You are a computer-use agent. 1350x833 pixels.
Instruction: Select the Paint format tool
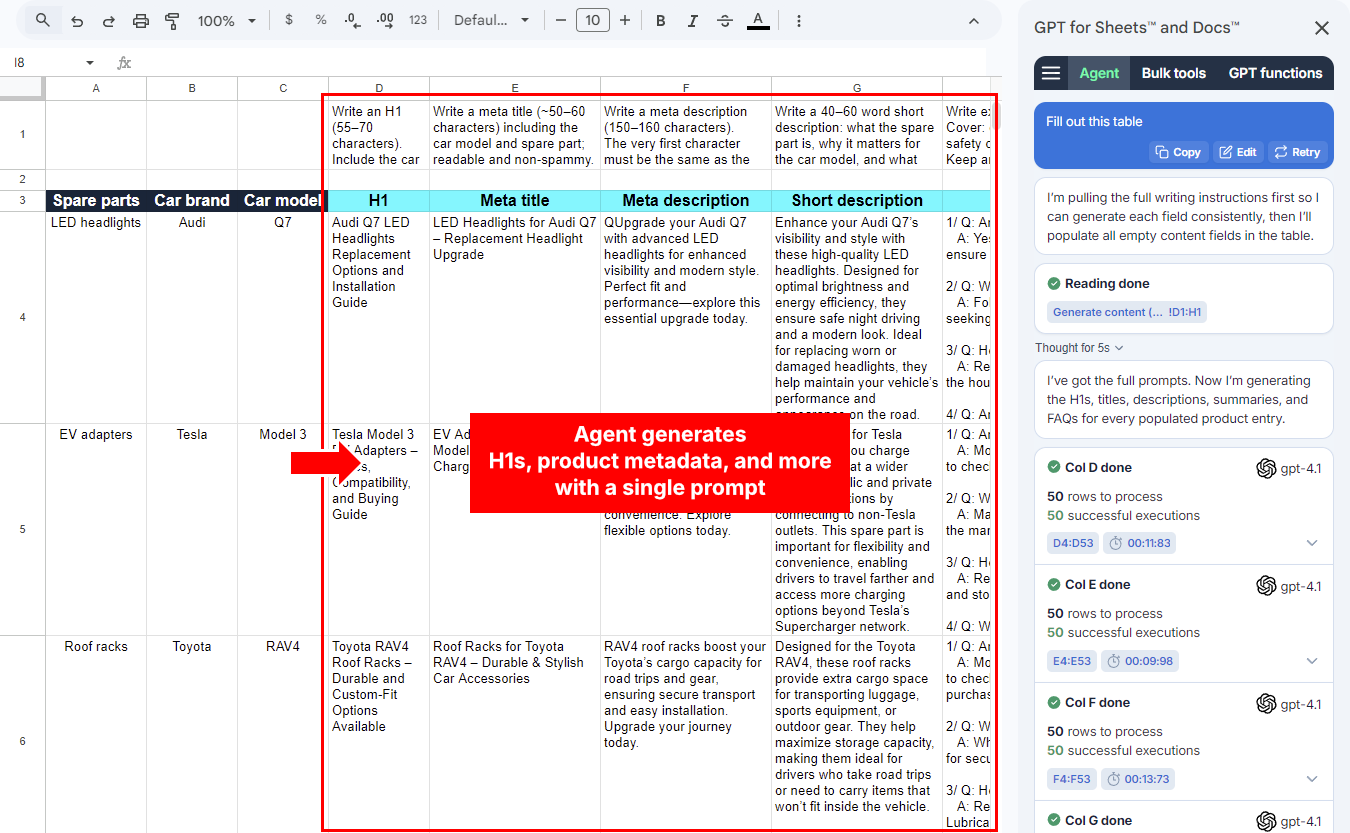[171, 19]
